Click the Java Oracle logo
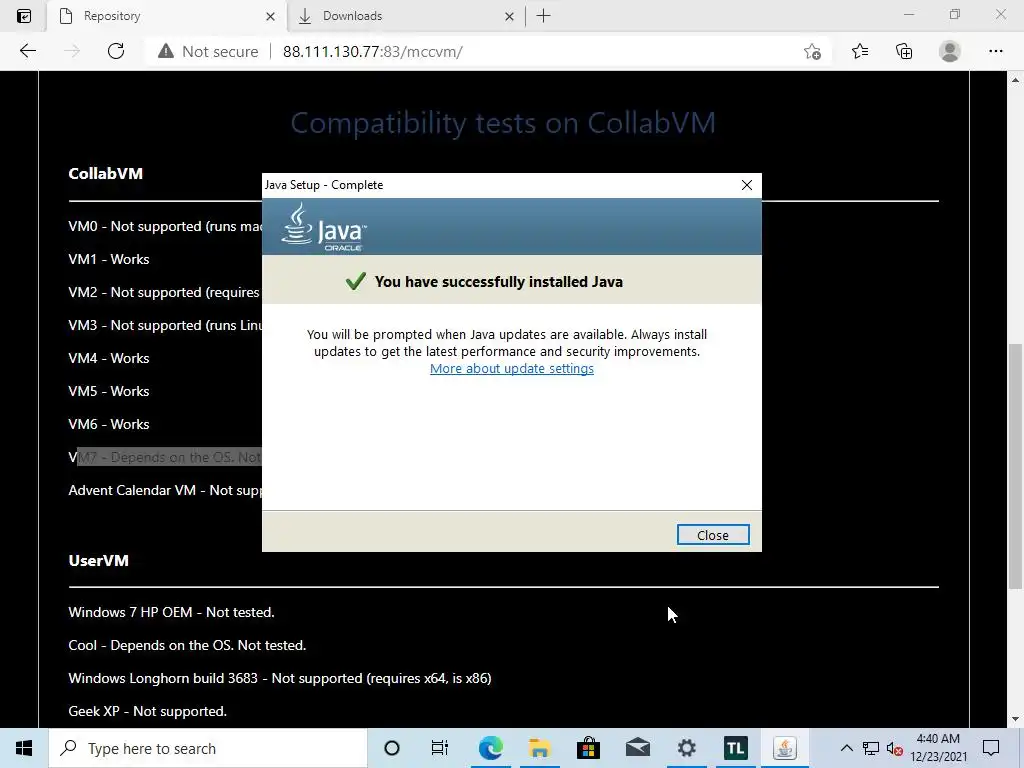1024x768 pixels. point(324,227)
